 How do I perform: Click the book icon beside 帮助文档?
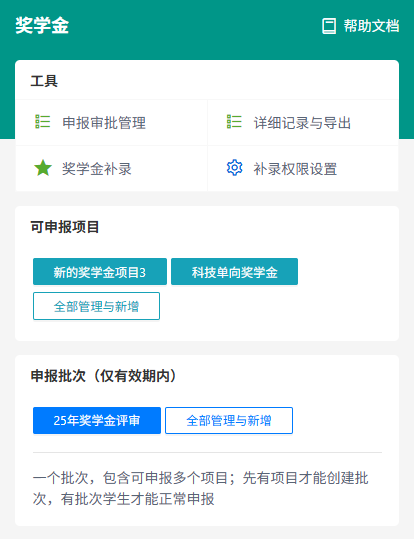[329, 26]
